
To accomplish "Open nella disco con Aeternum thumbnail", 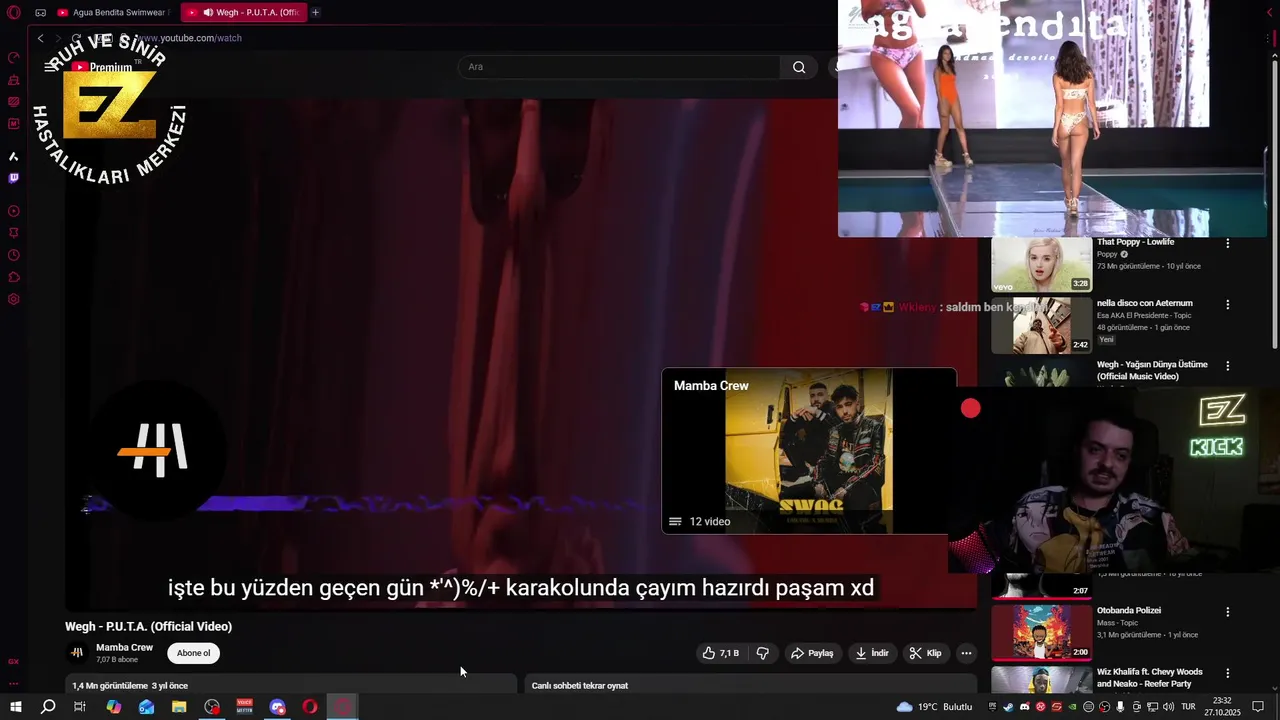I will tap(1041, 325).
